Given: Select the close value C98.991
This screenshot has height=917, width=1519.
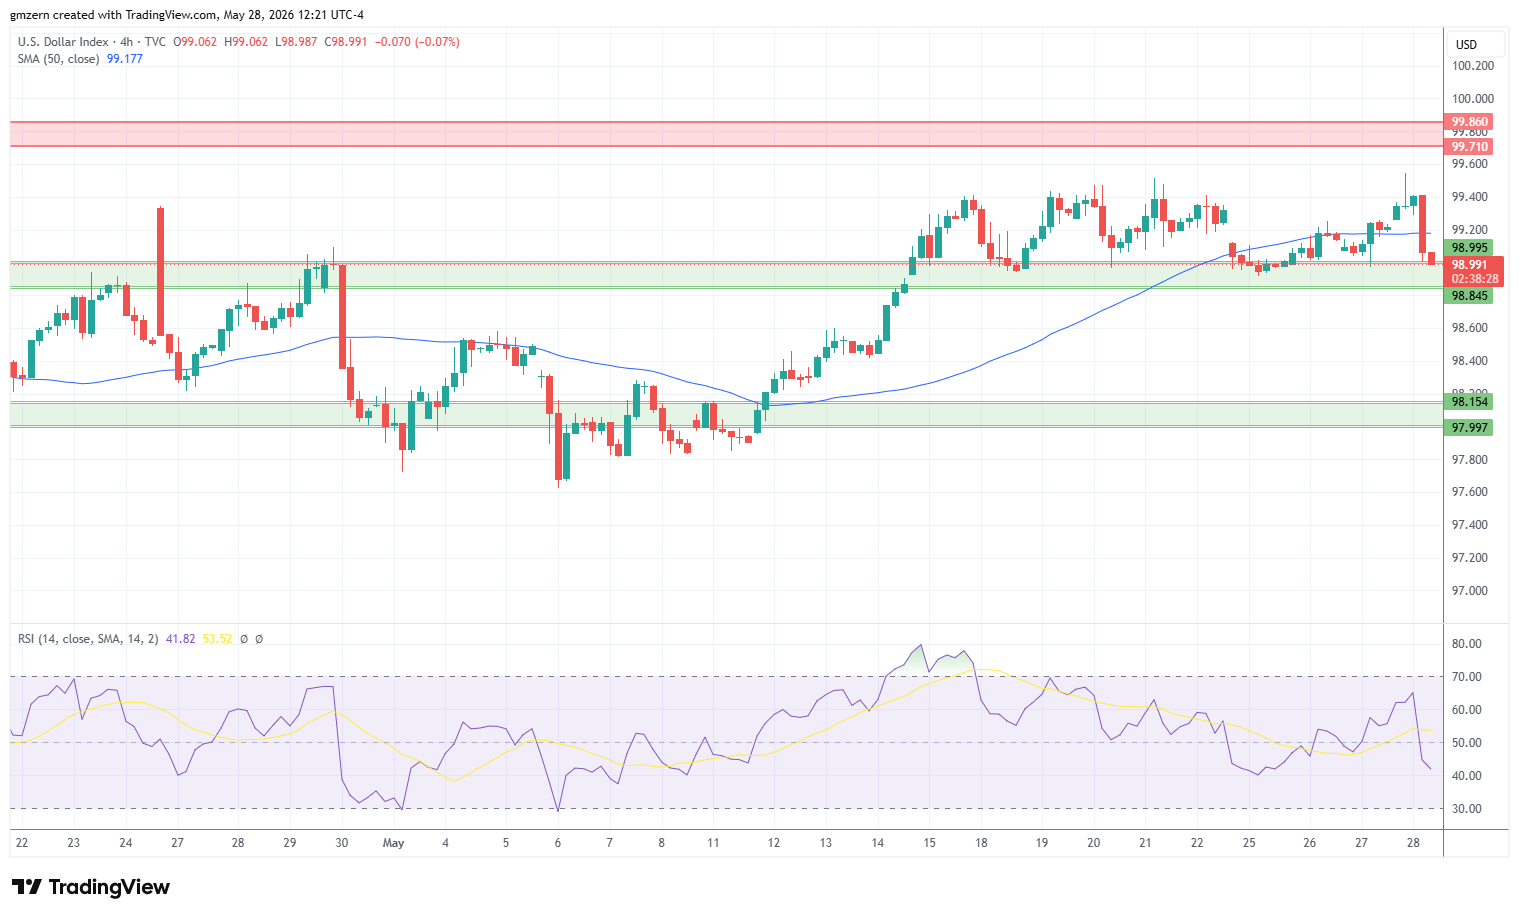Looking at the screenshot, I should (x=346, y=42).
